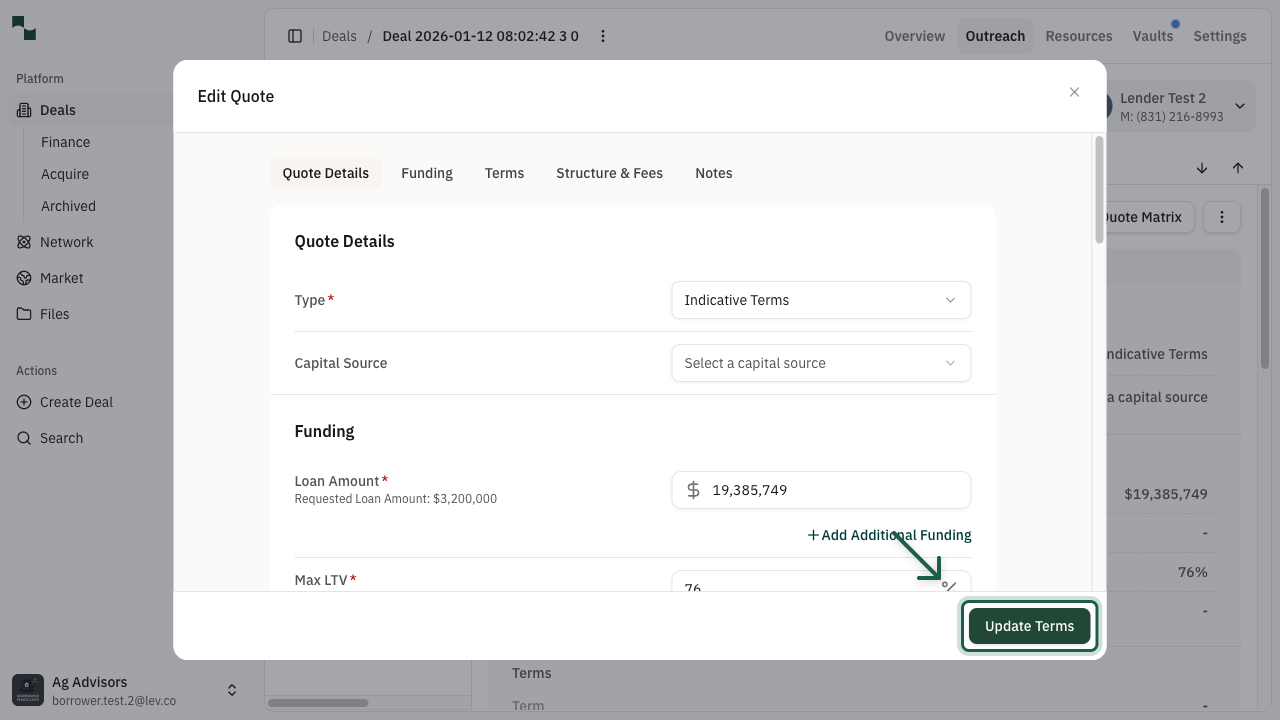The width and height of the screenshot is (1280, 720).
Task: Open the Files section
Action: pyautogui.click(x=24, y=314)
